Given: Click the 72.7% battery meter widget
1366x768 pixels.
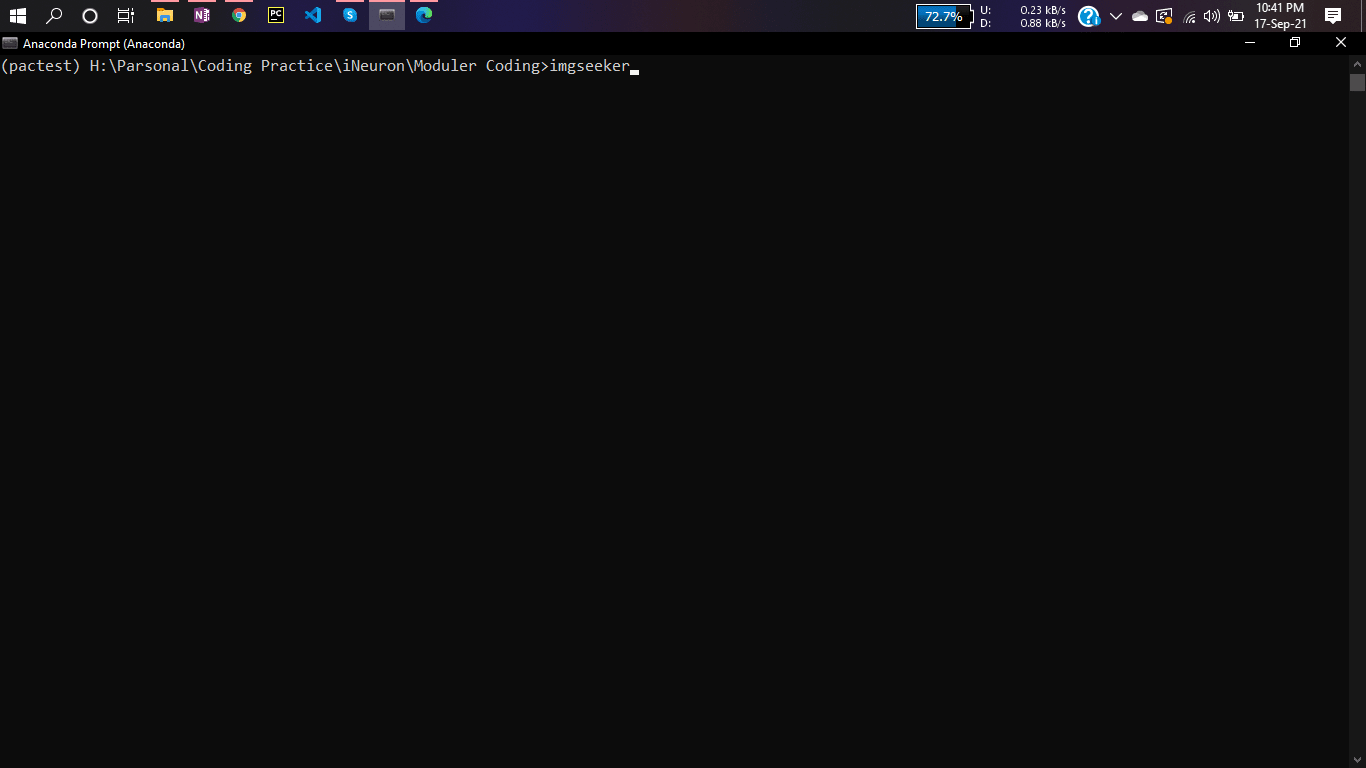Looking at the screenshot, I should click(943, 16).
